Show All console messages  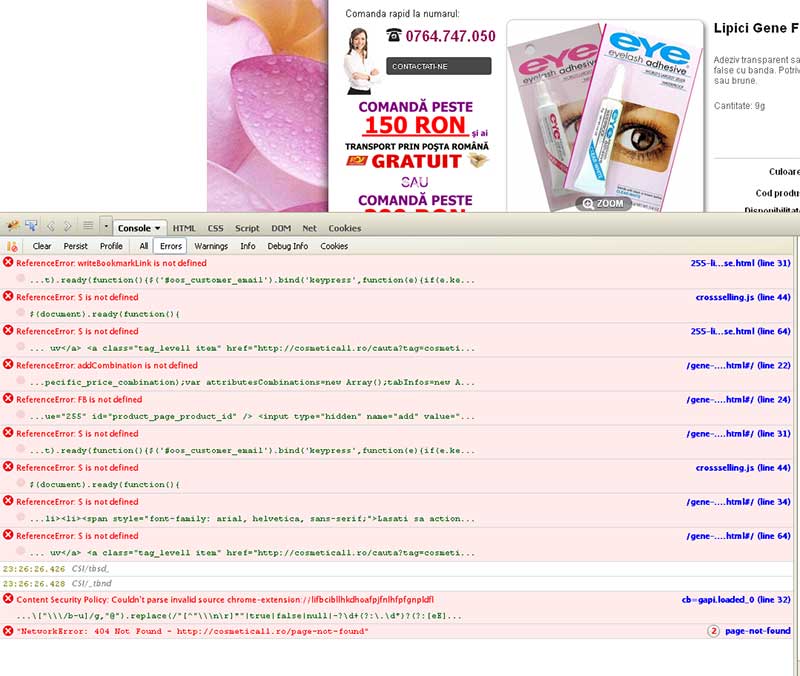[x=144, y=246]
